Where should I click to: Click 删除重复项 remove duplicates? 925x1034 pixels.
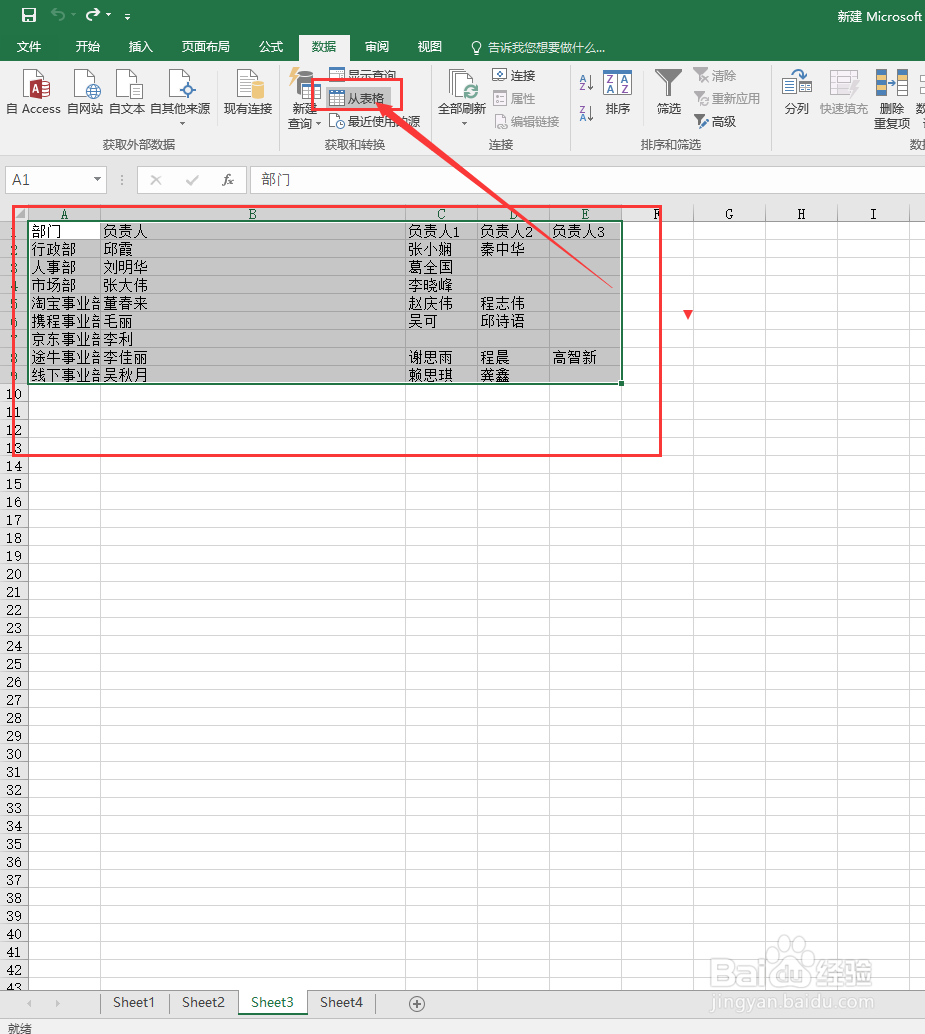pyautogui.click(x=892, y=99)
